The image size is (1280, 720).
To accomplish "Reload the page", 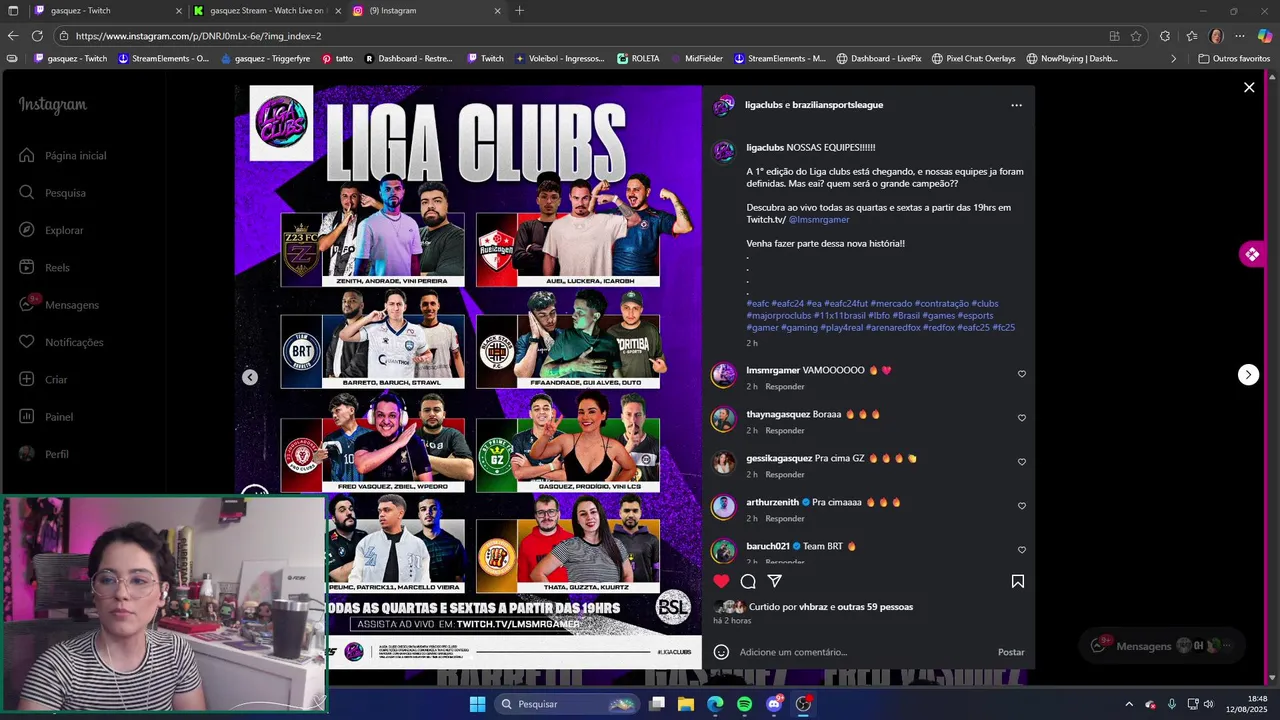I will 37,36.
